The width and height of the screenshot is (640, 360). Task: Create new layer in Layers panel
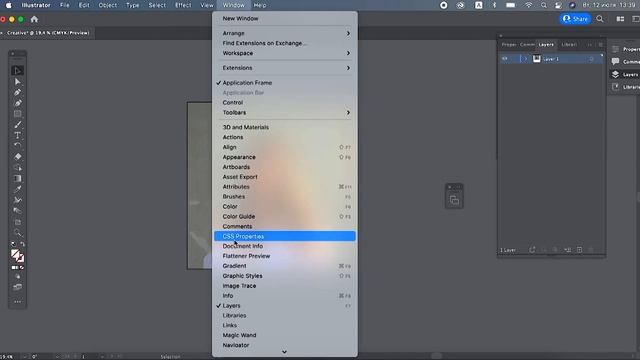point(580,249)
